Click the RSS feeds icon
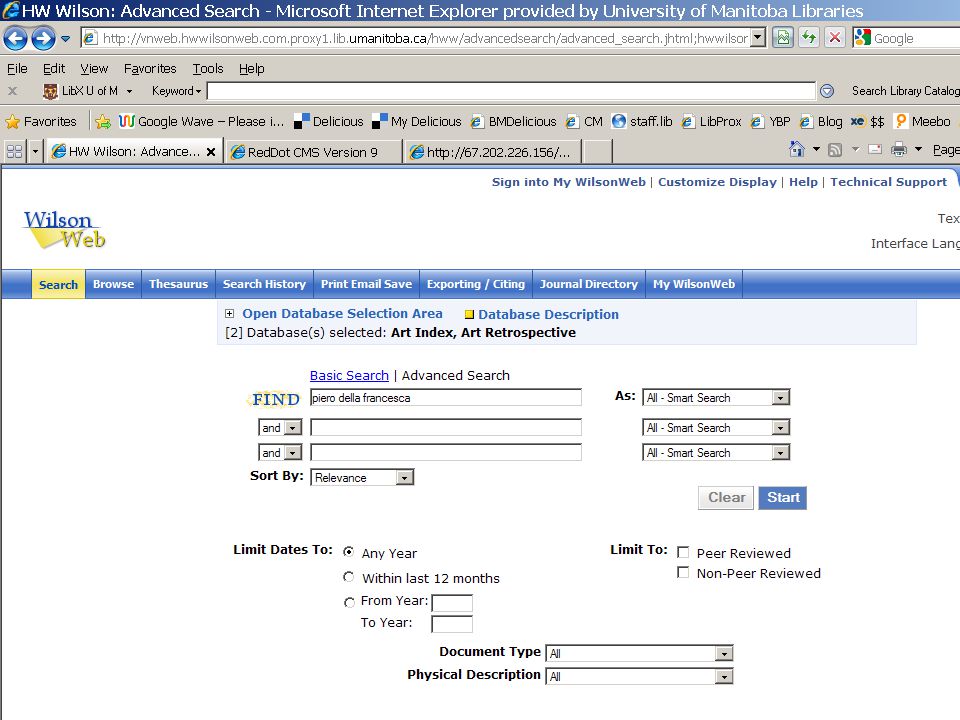Image resolution: width=960 pixels, height=720 pixels. 834,149
